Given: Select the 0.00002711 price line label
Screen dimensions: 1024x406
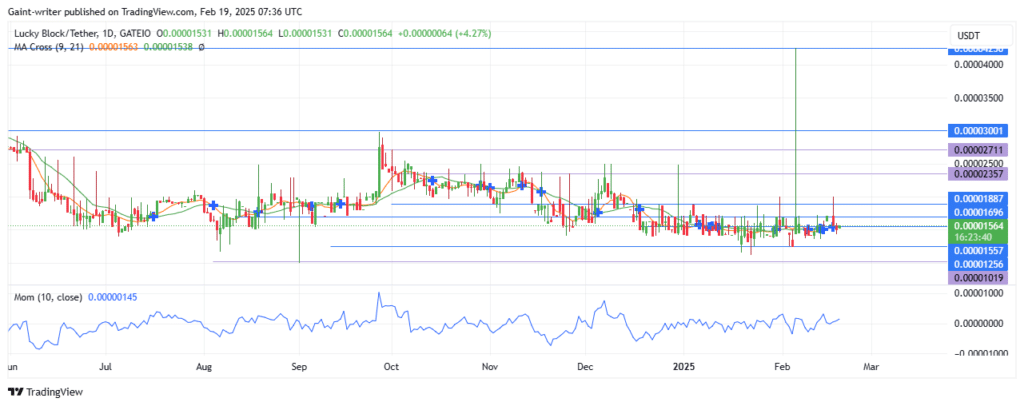Looking at the screenshot, I should click(978, 150).
